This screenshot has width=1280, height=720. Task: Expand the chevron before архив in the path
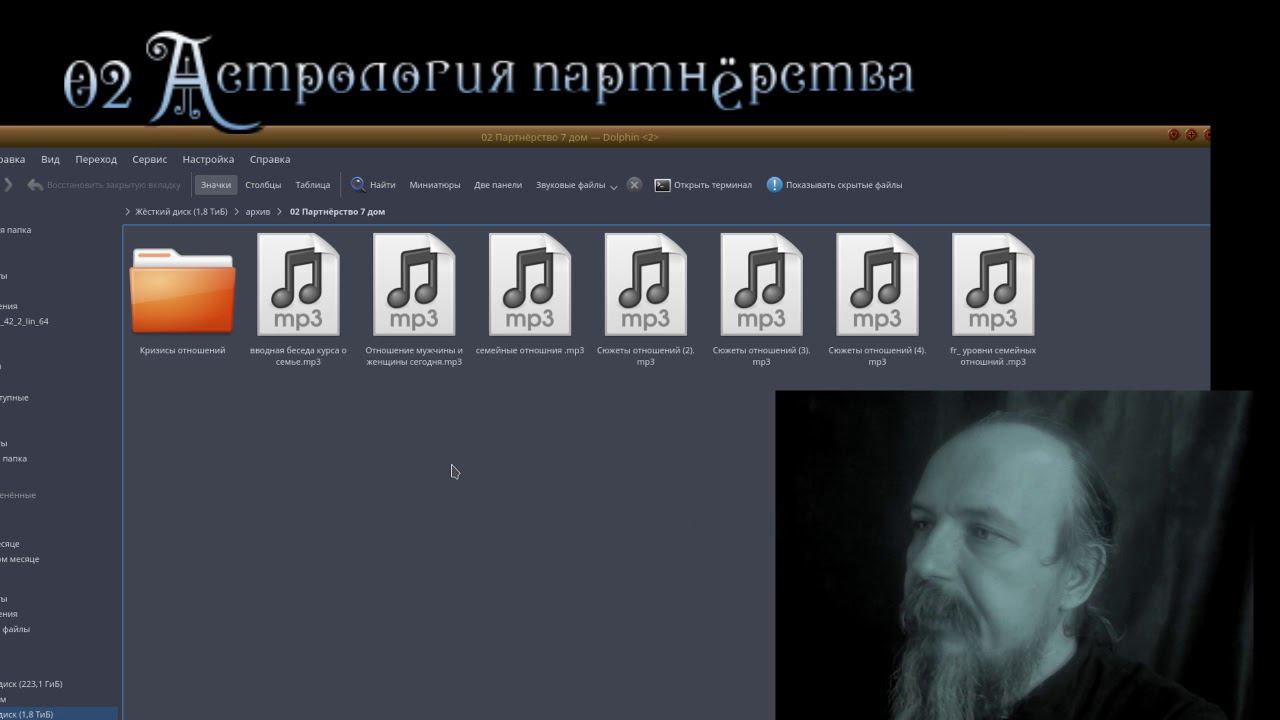point(238,212)
